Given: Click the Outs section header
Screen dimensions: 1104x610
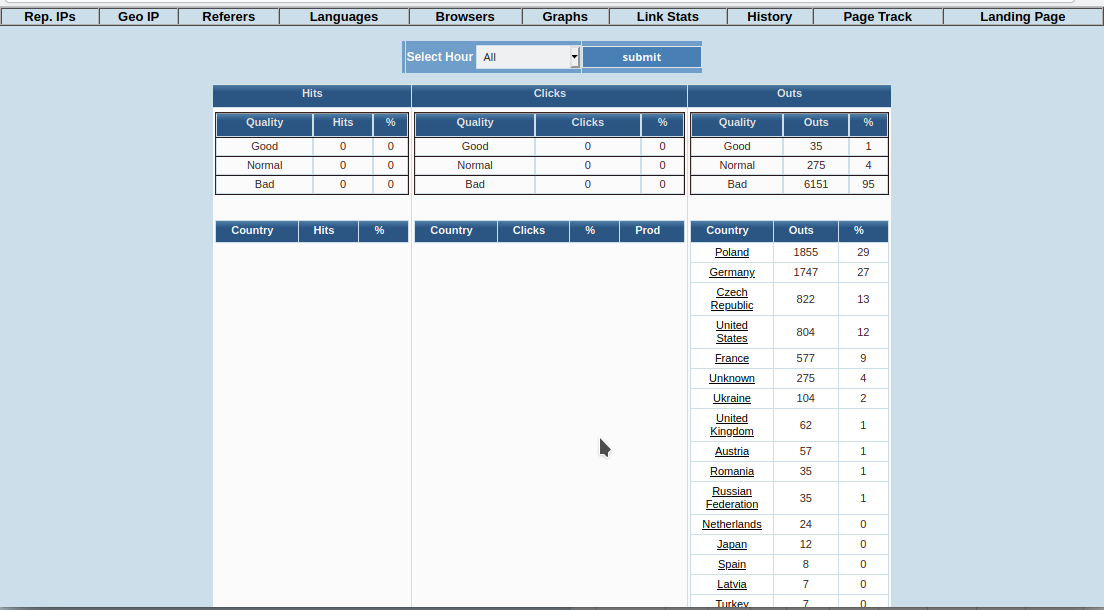Looking at the screenshot, I should tap(789, 94).
